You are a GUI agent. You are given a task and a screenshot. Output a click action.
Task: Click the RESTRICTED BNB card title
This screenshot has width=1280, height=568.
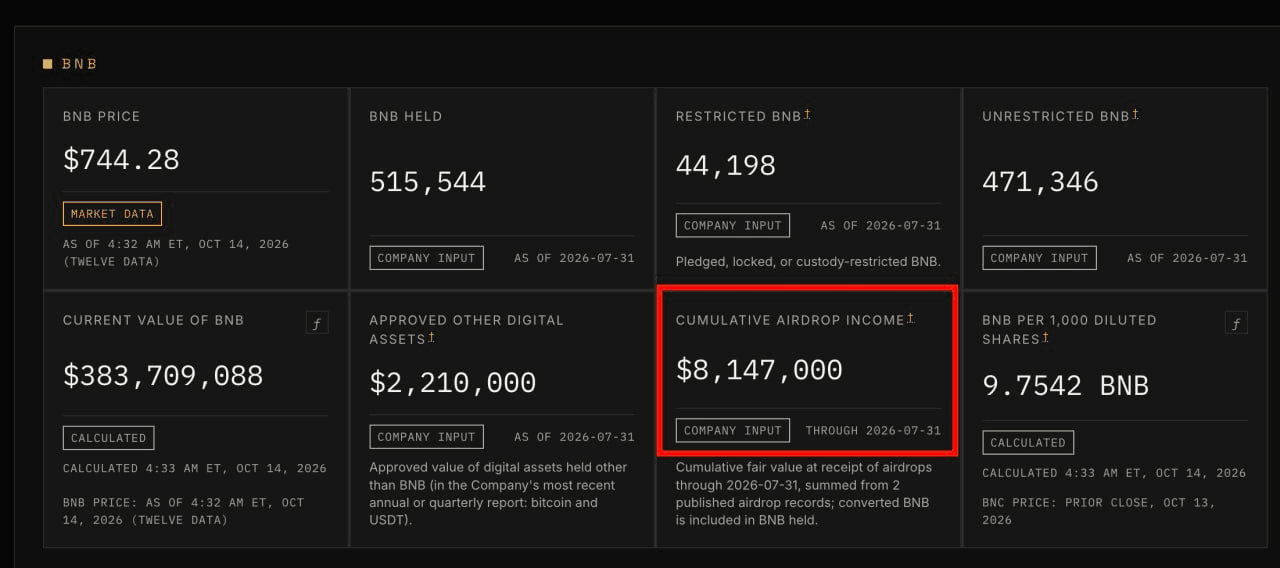(x=738, y=116)
